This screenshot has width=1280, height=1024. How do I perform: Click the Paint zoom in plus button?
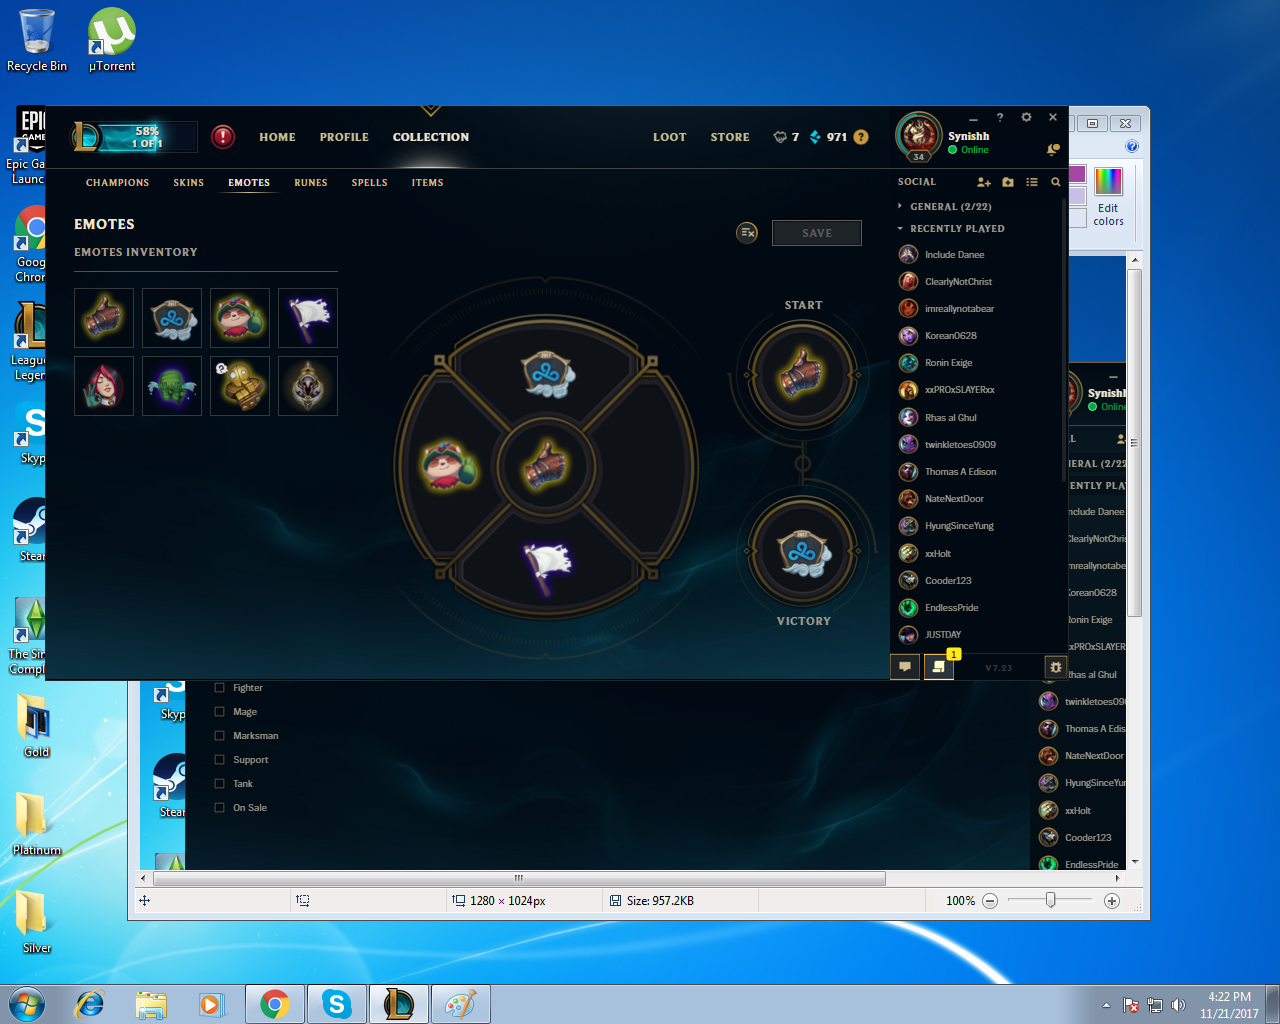click(1111, 901)
